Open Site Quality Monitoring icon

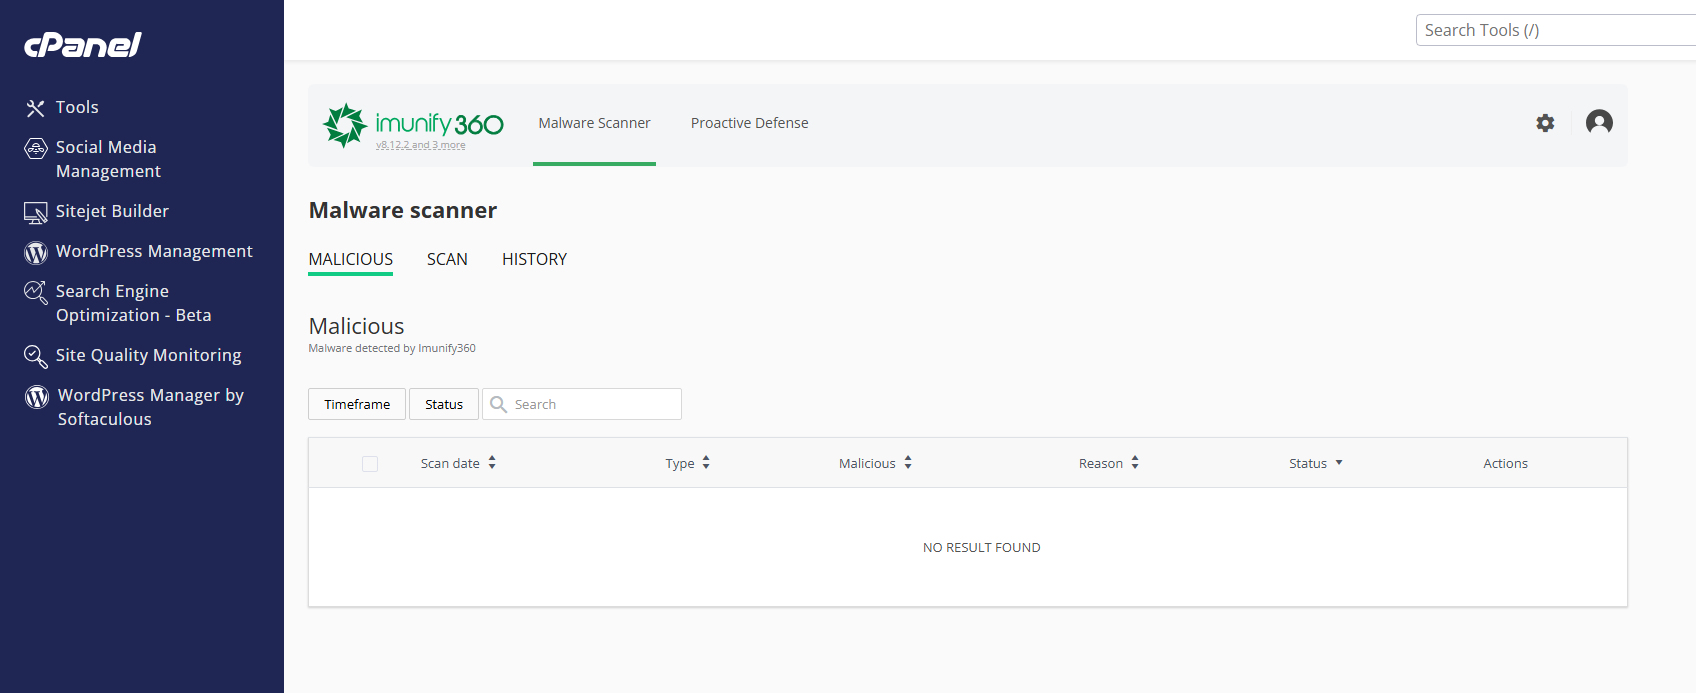click(x=36, y=357)
